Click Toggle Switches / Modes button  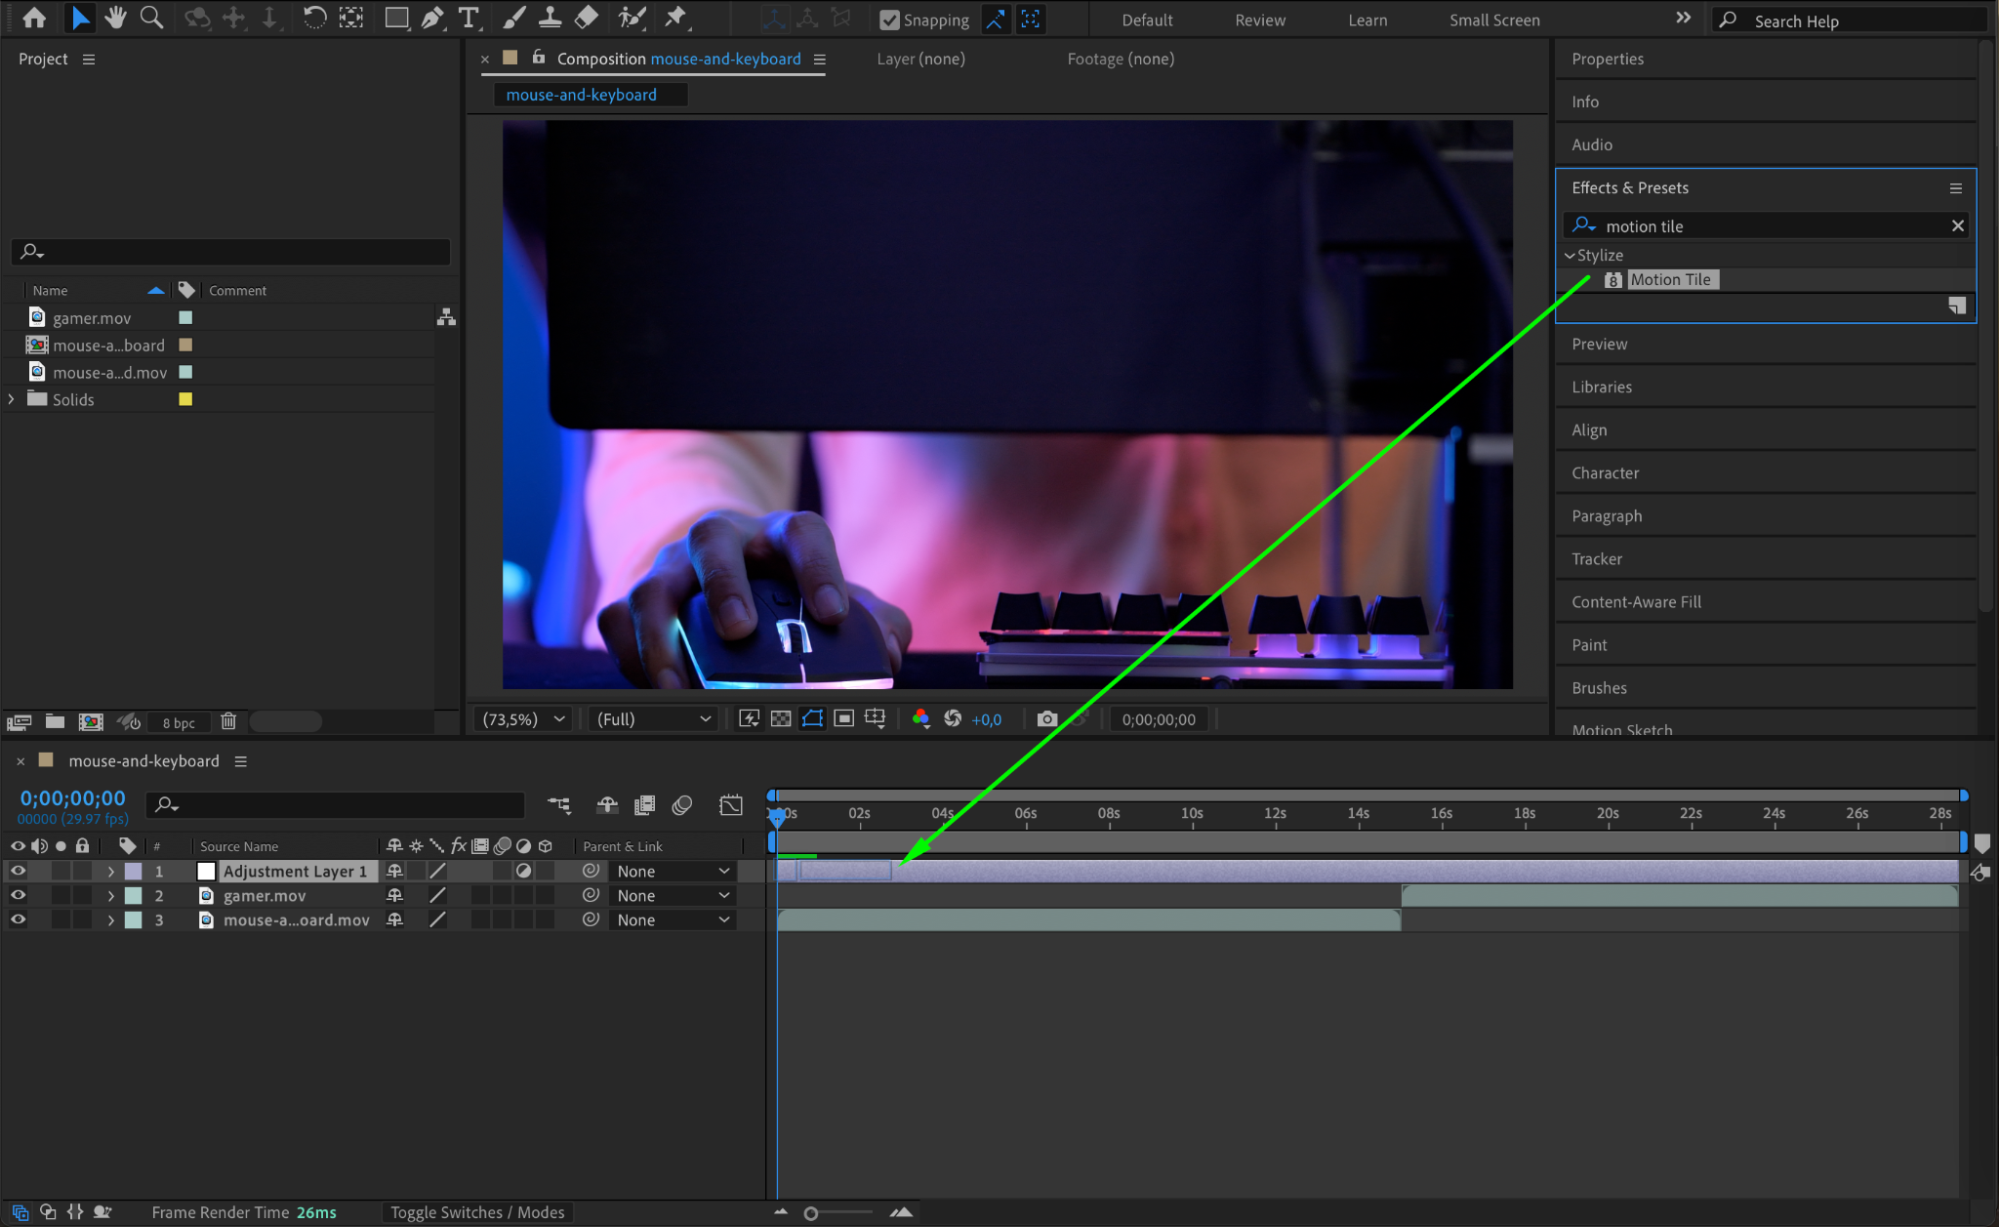477,1212
